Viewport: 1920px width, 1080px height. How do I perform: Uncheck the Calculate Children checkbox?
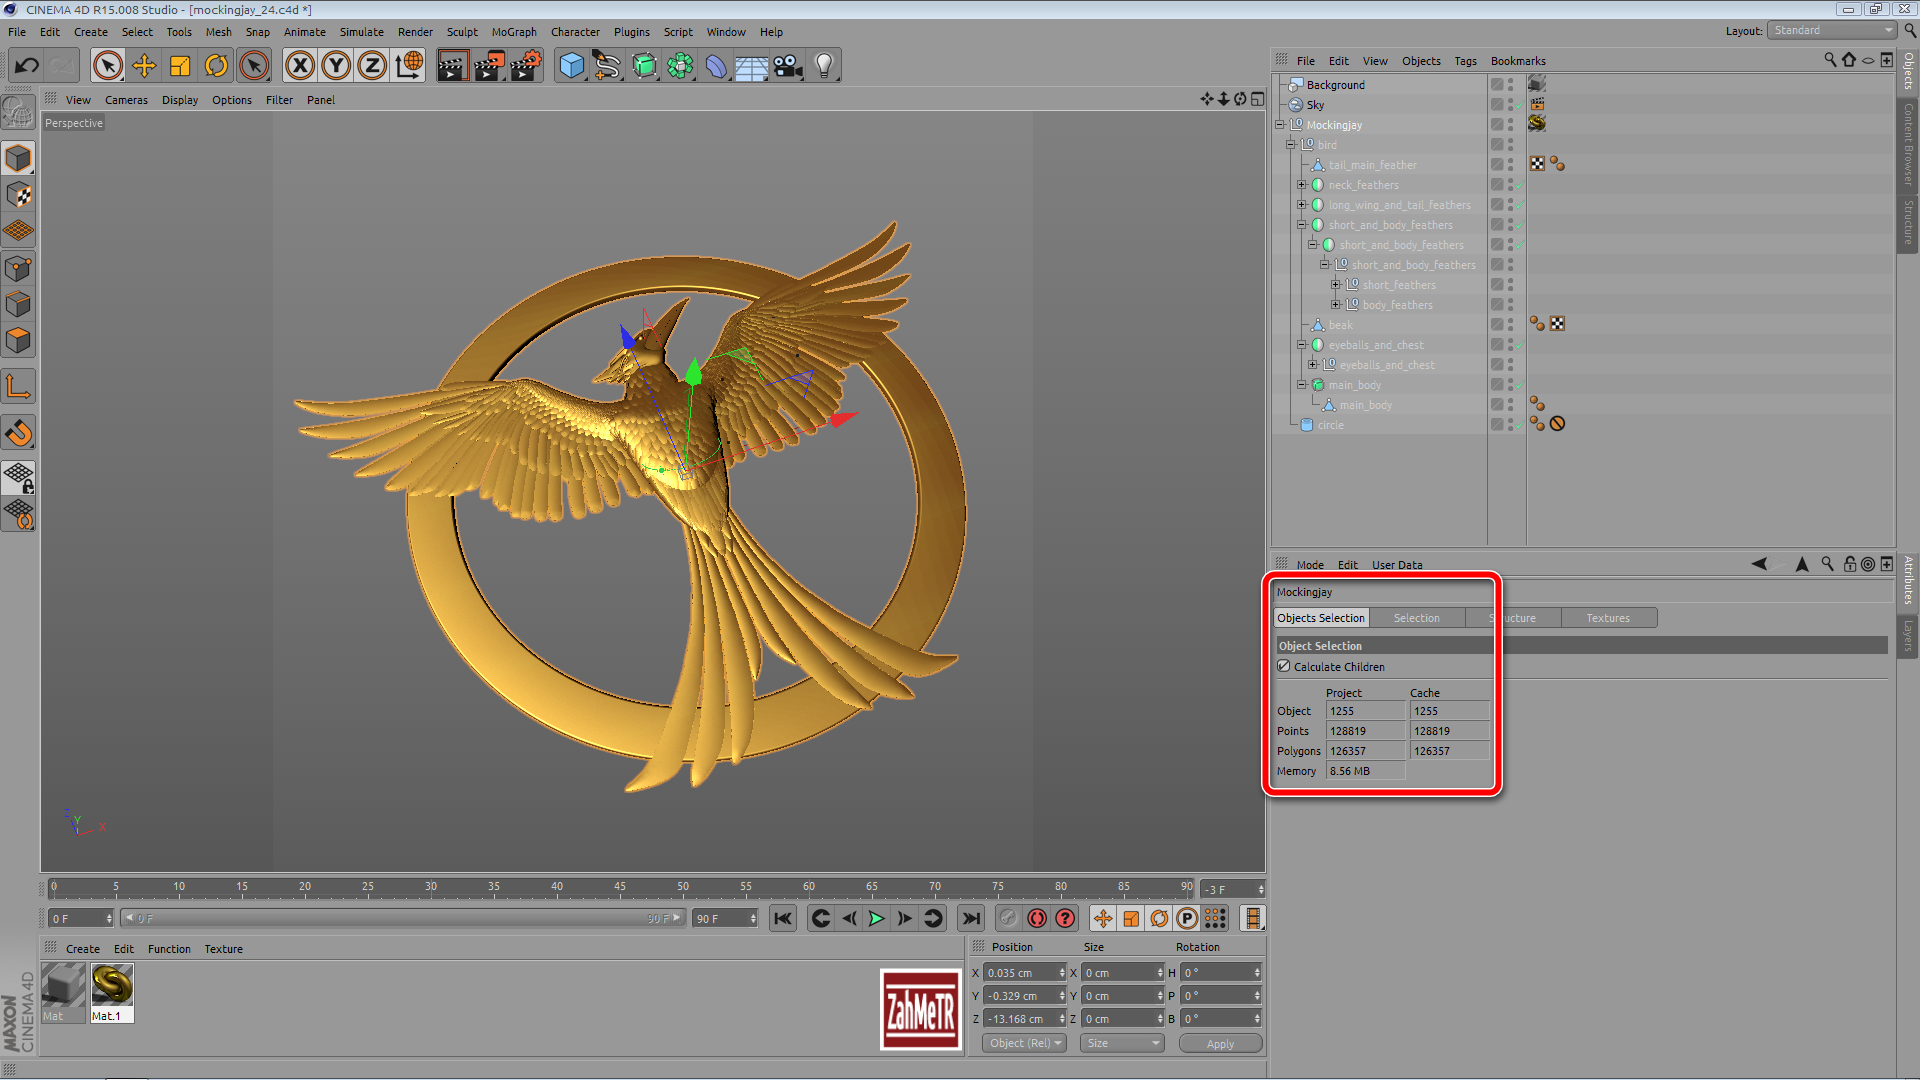pyautogui.click(x=1284, y=667)
